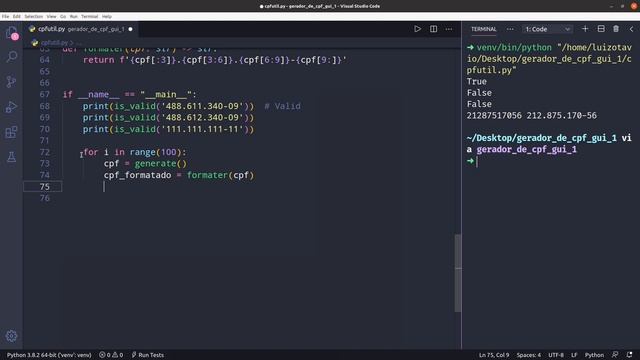The height and width of the screenshot is (360, 640).
Task: Switch to the TERMINAL panel tab
Action: pos(484,29)
